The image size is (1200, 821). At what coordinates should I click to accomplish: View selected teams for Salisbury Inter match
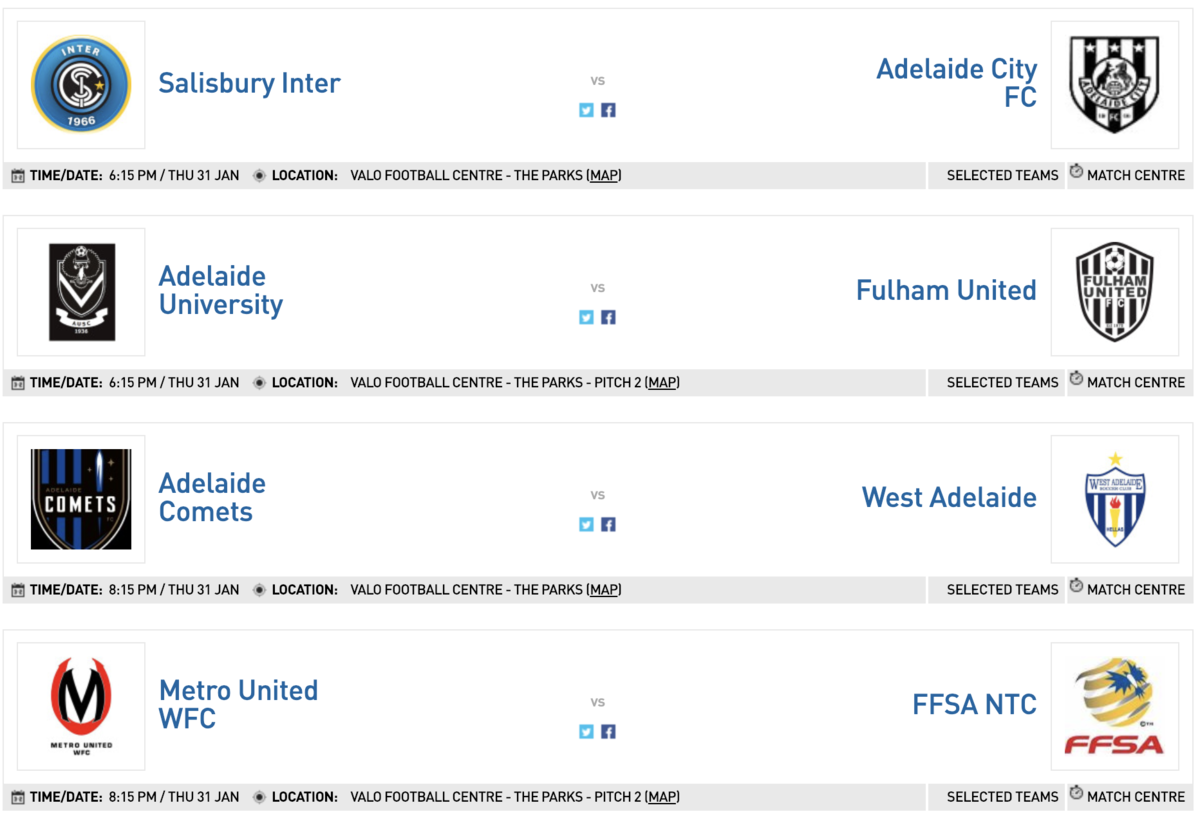click(1002, 175)
